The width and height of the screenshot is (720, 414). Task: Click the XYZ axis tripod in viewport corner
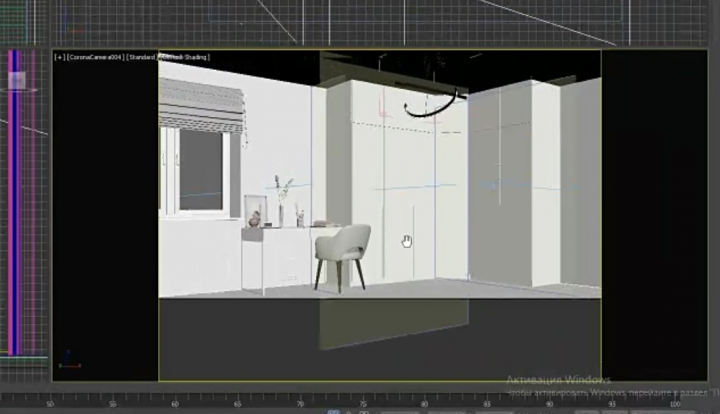tap(69, 360)
